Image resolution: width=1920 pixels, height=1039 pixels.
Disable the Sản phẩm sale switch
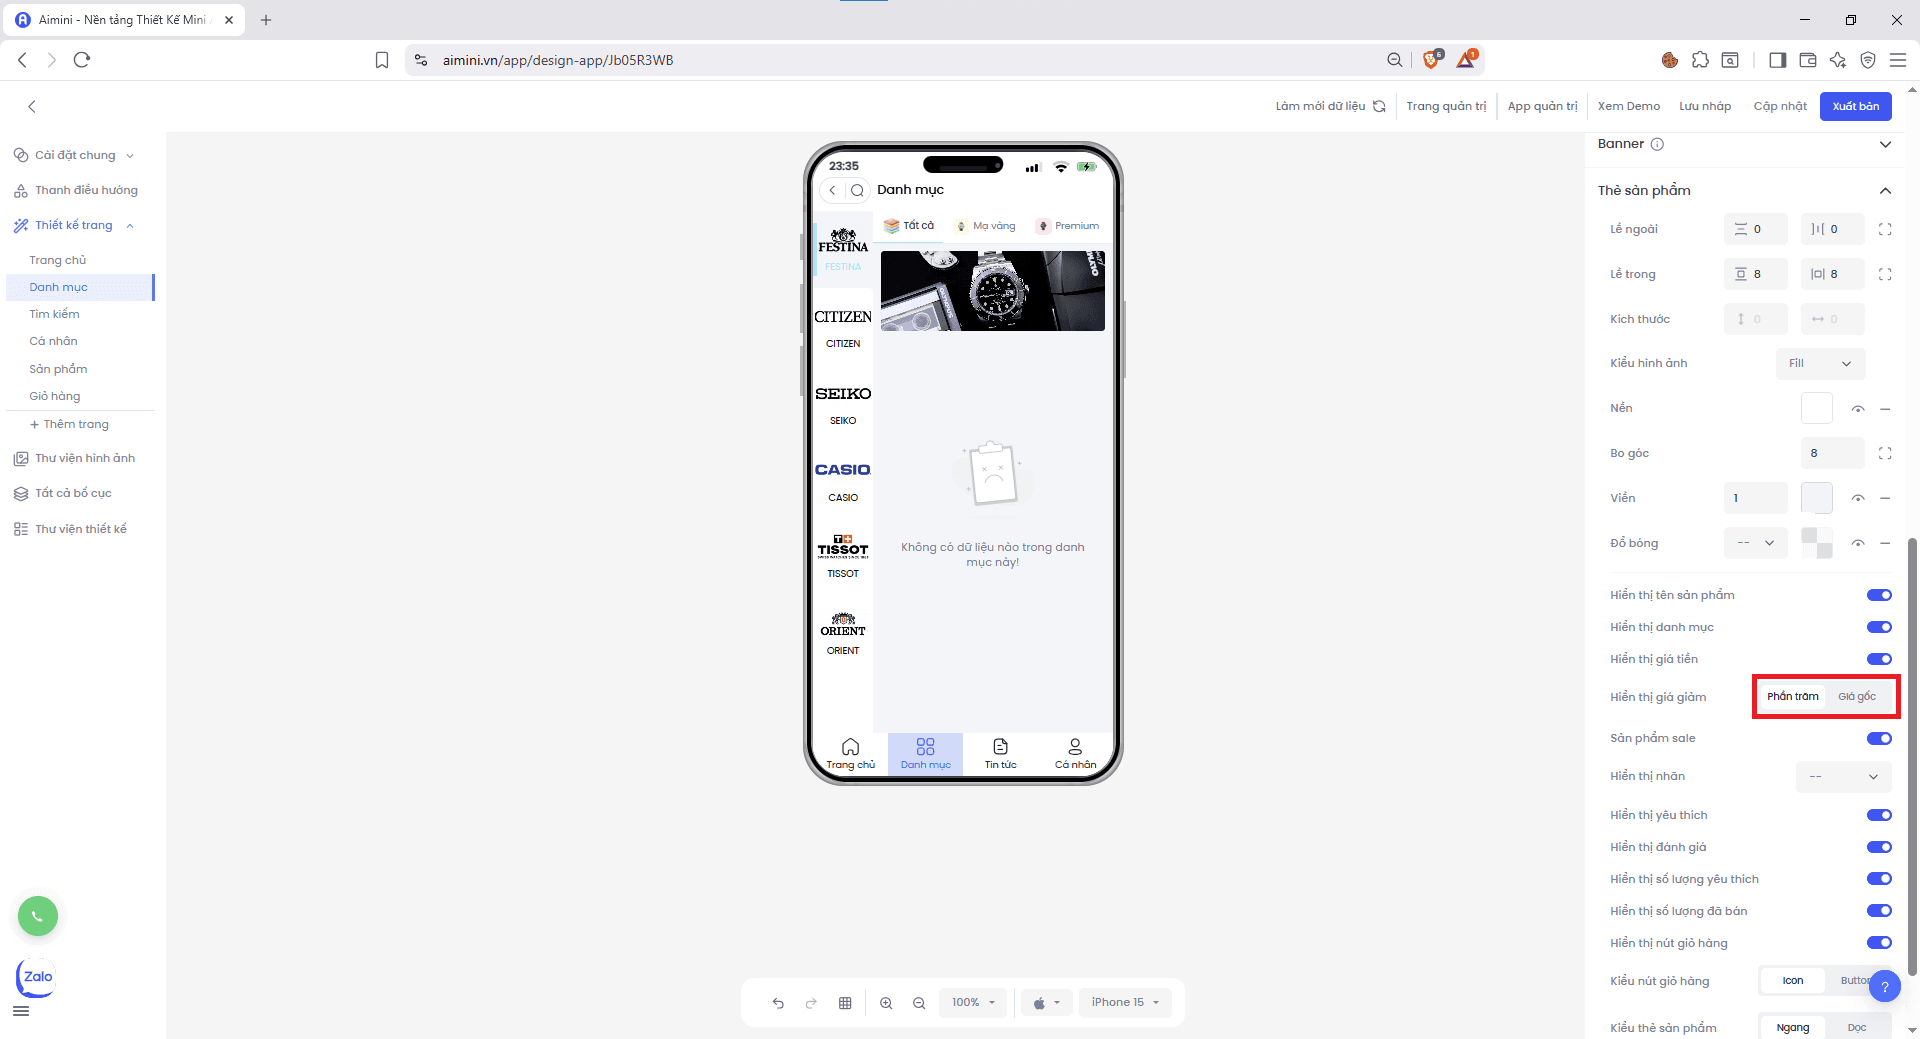[x=1878, y=739]
